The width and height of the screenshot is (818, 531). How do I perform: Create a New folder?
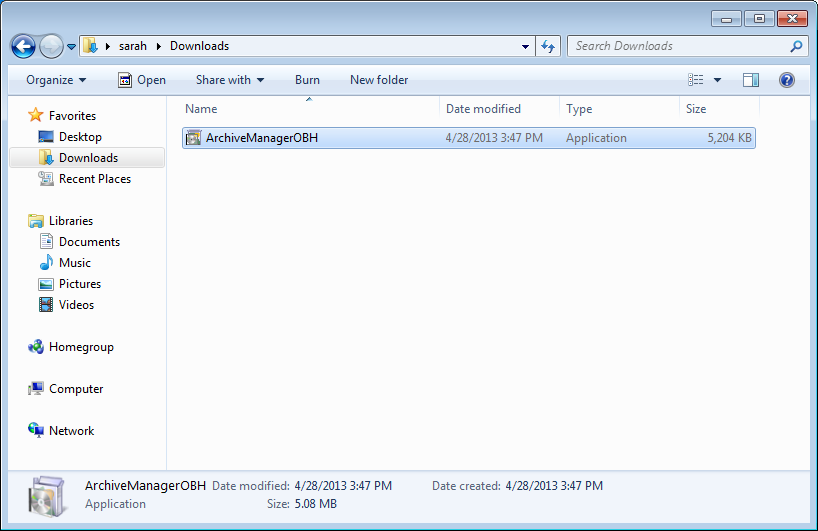coord(379,80)
